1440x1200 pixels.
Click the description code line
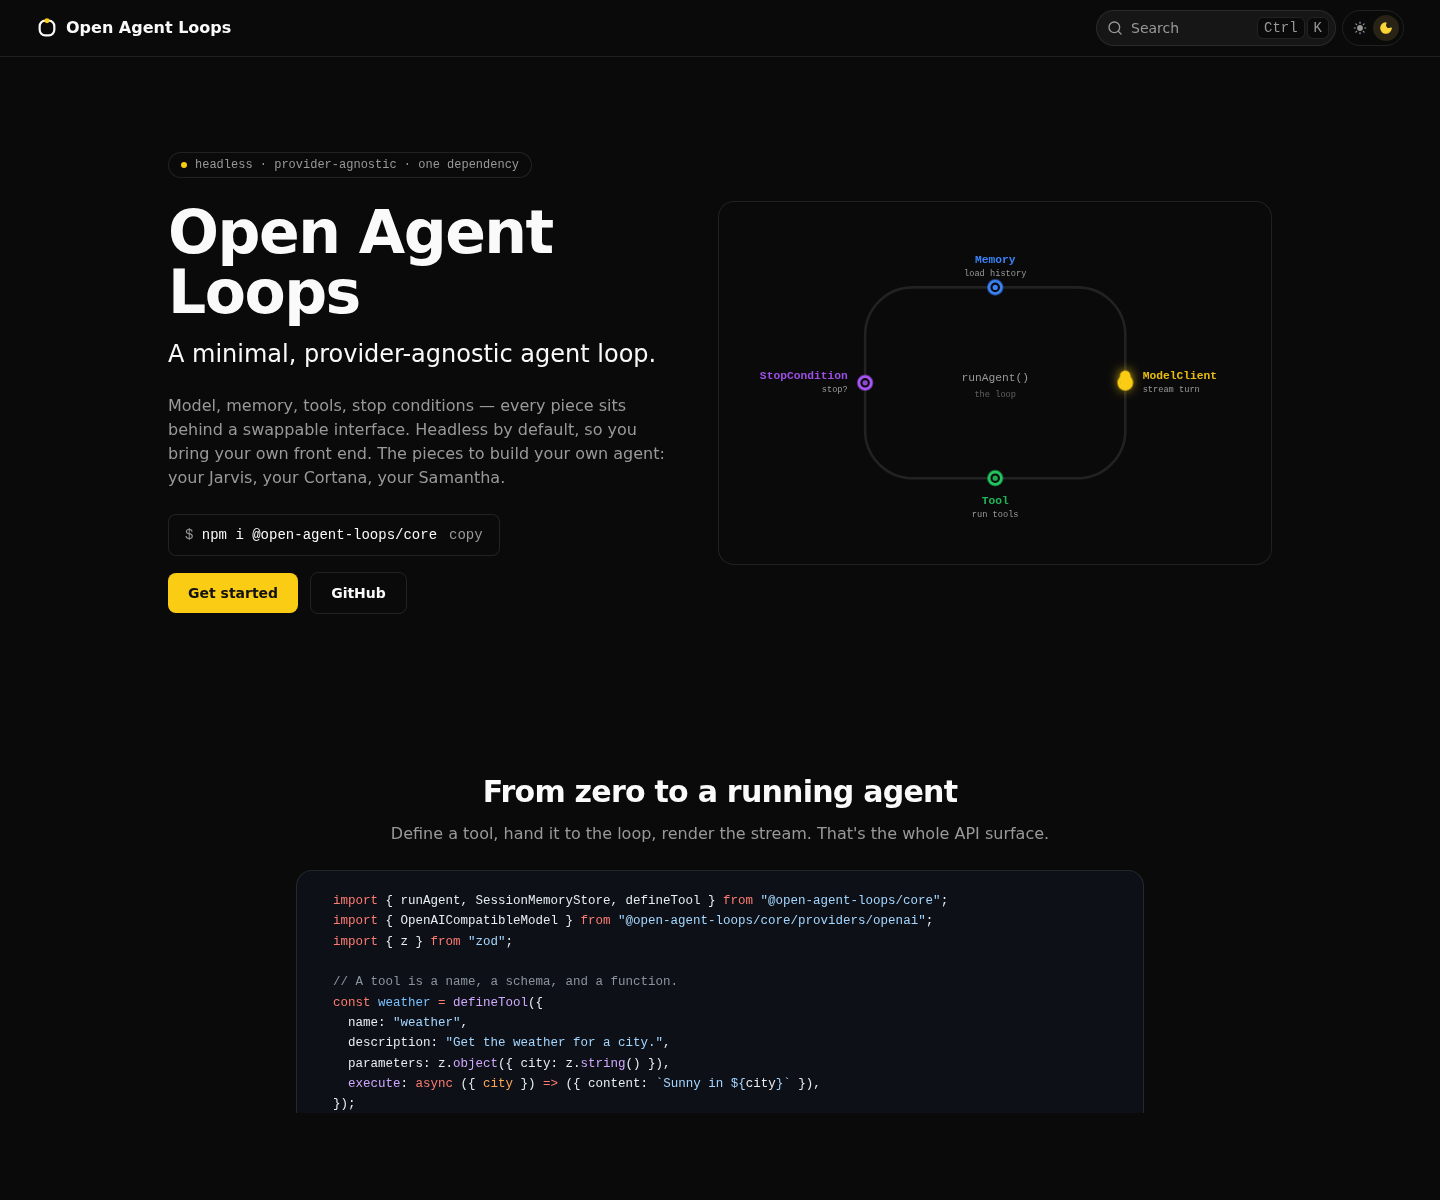(x=509, y=1043)
